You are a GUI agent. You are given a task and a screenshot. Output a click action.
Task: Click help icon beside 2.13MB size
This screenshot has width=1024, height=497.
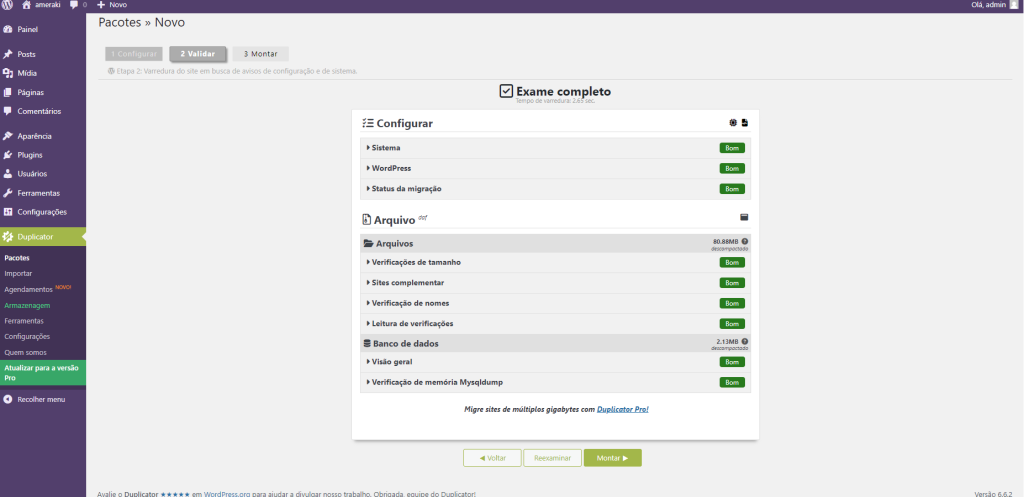pos(745,341)
